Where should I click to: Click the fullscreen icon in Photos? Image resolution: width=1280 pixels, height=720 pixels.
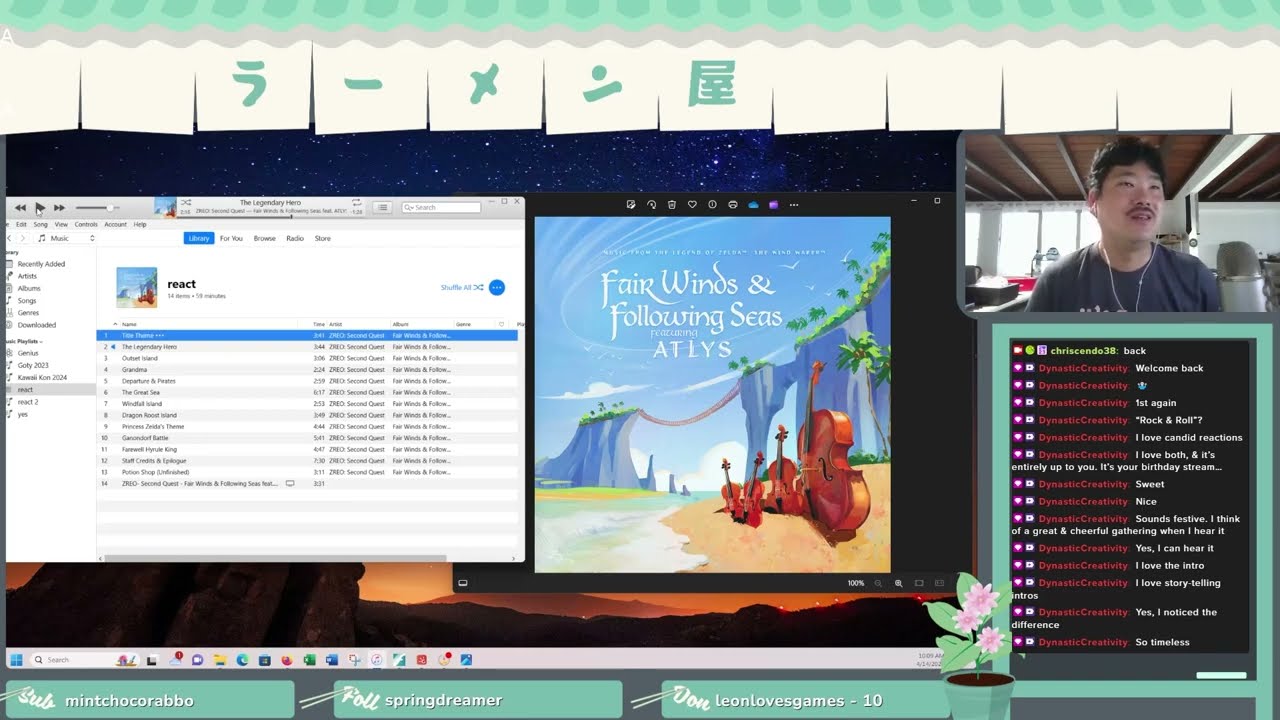pyautogui.click(x=939, y=583)
